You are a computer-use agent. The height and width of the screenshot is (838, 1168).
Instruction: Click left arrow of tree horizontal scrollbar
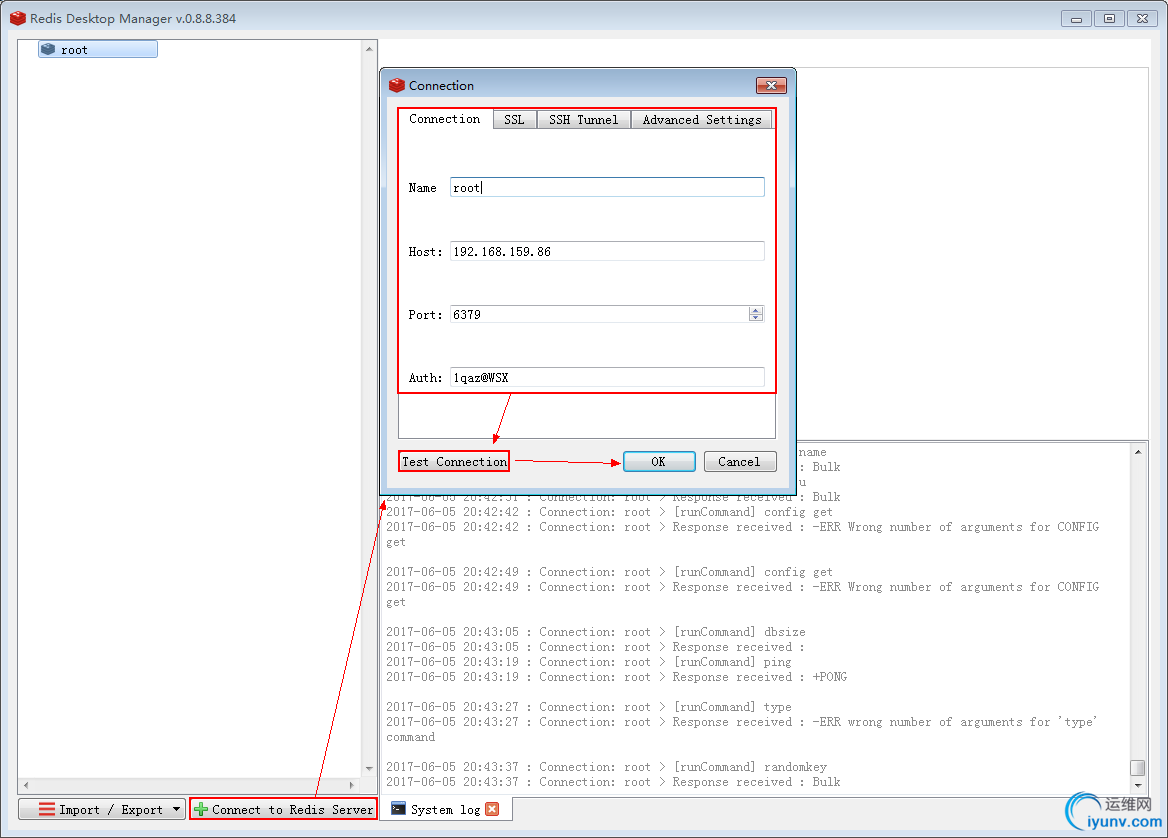27,785
